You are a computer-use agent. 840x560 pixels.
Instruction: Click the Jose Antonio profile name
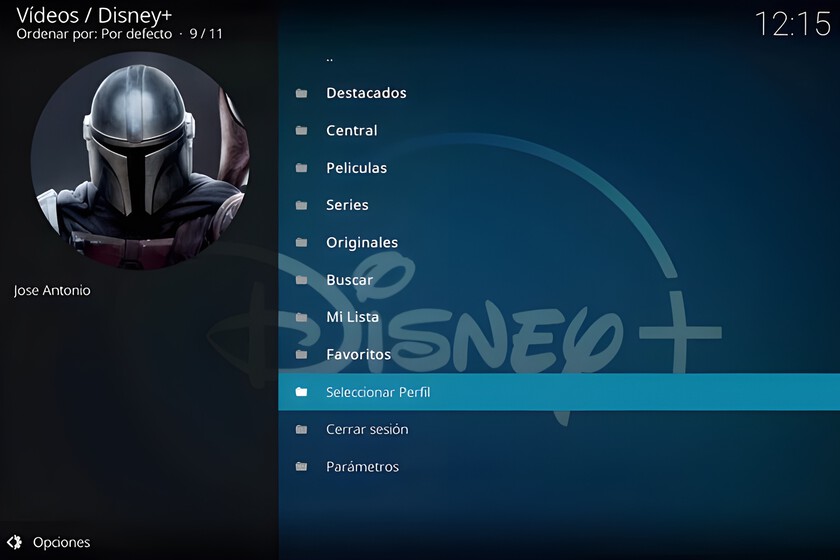[52, 290]
